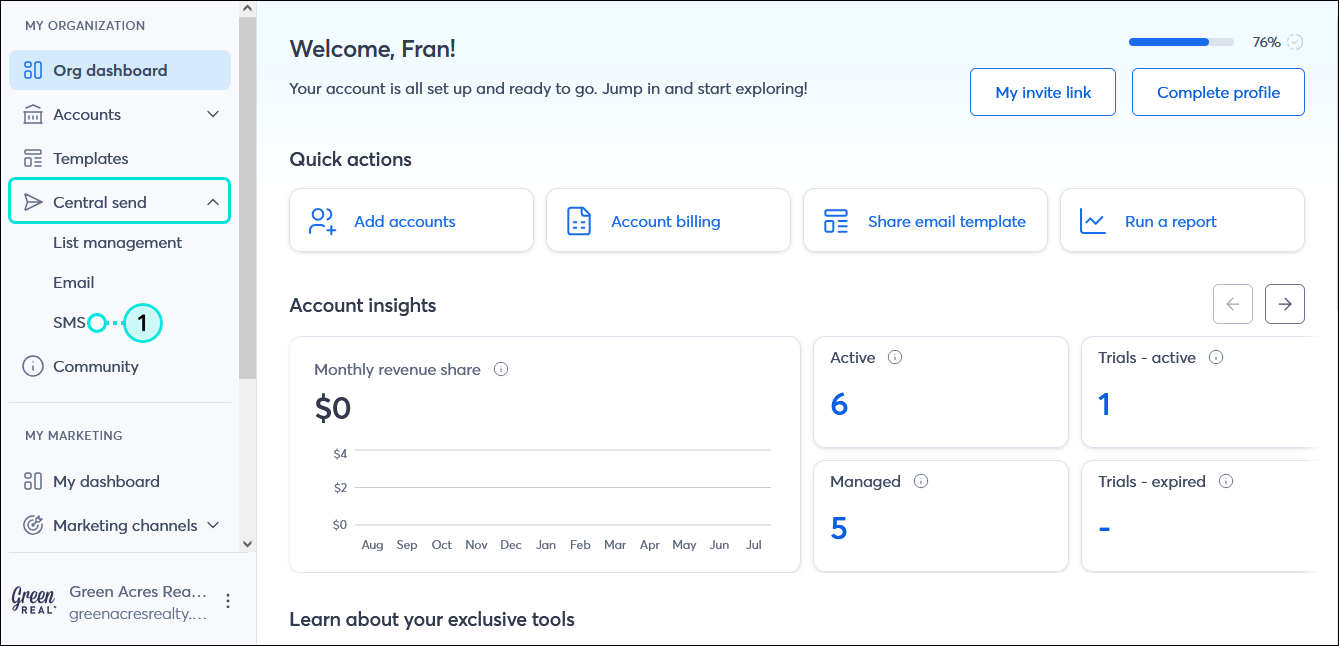Click the Account billing document icon

[x=578, y=220]
